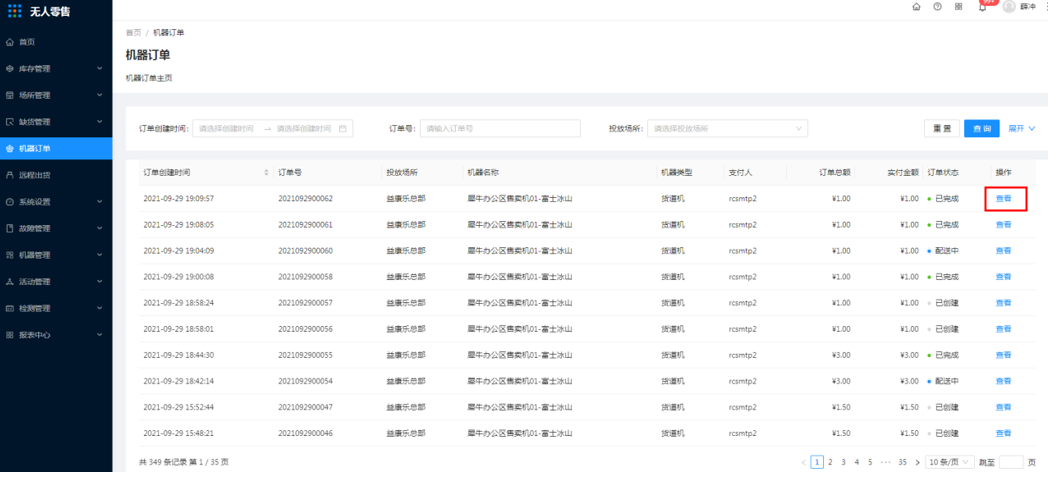Go to page 2 in pagination
Viewport: 1064px width, 480px height.
click(x=830, y=462)
